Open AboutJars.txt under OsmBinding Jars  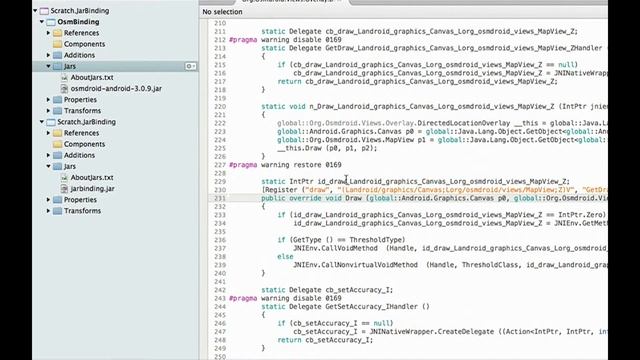92,77
